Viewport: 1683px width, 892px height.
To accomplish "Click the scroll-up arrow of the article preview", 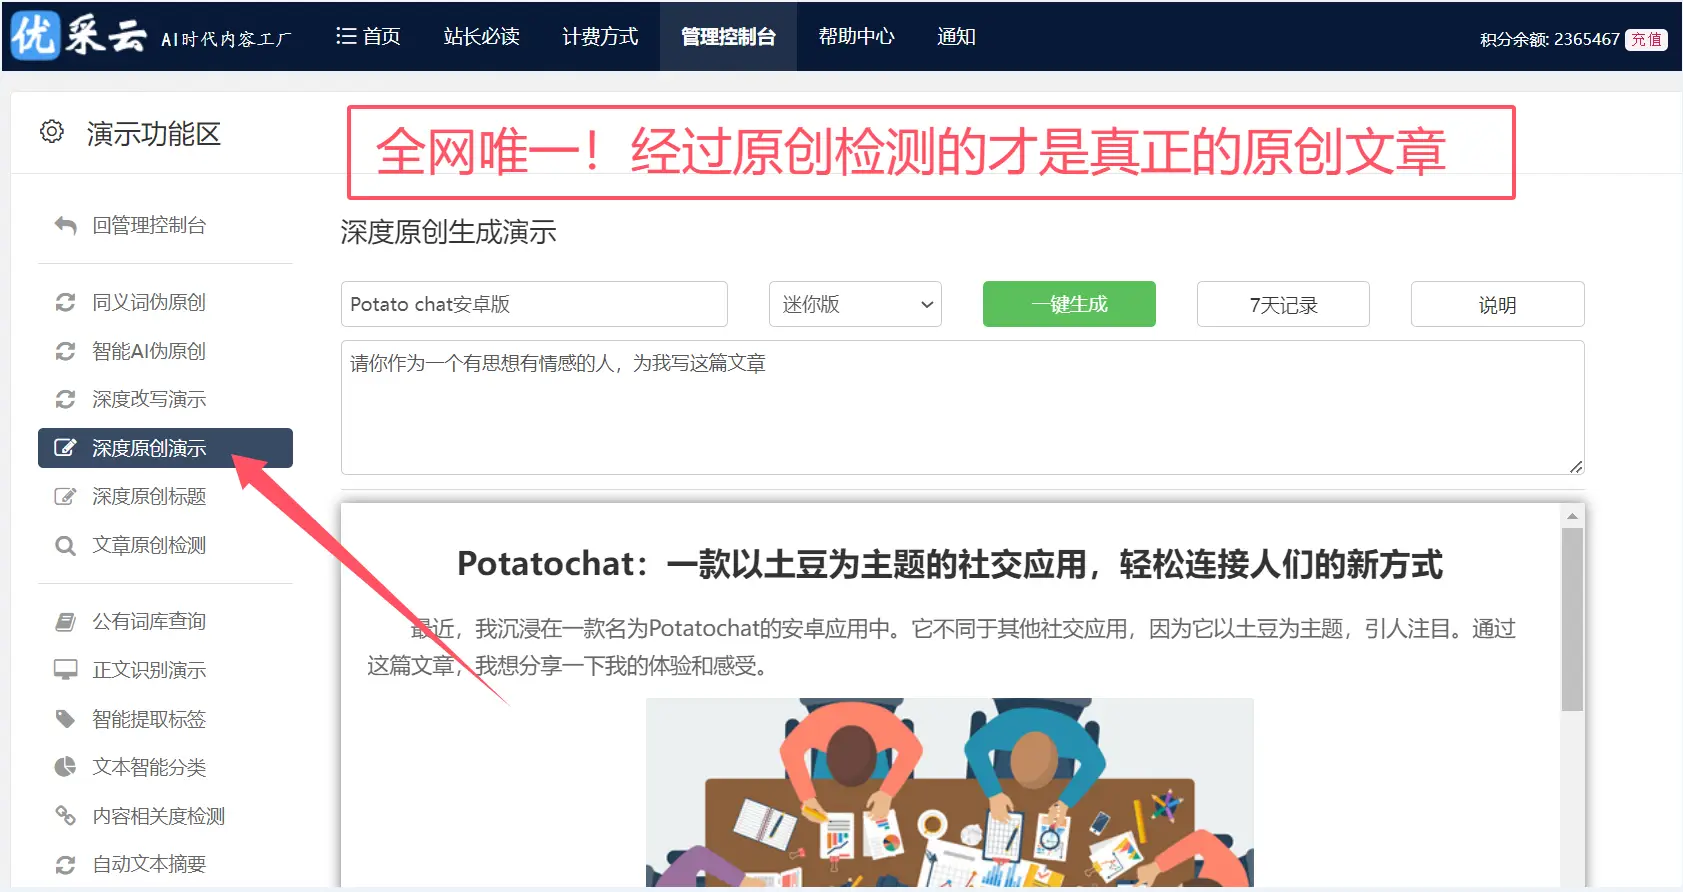I will tap(1572, 516).
